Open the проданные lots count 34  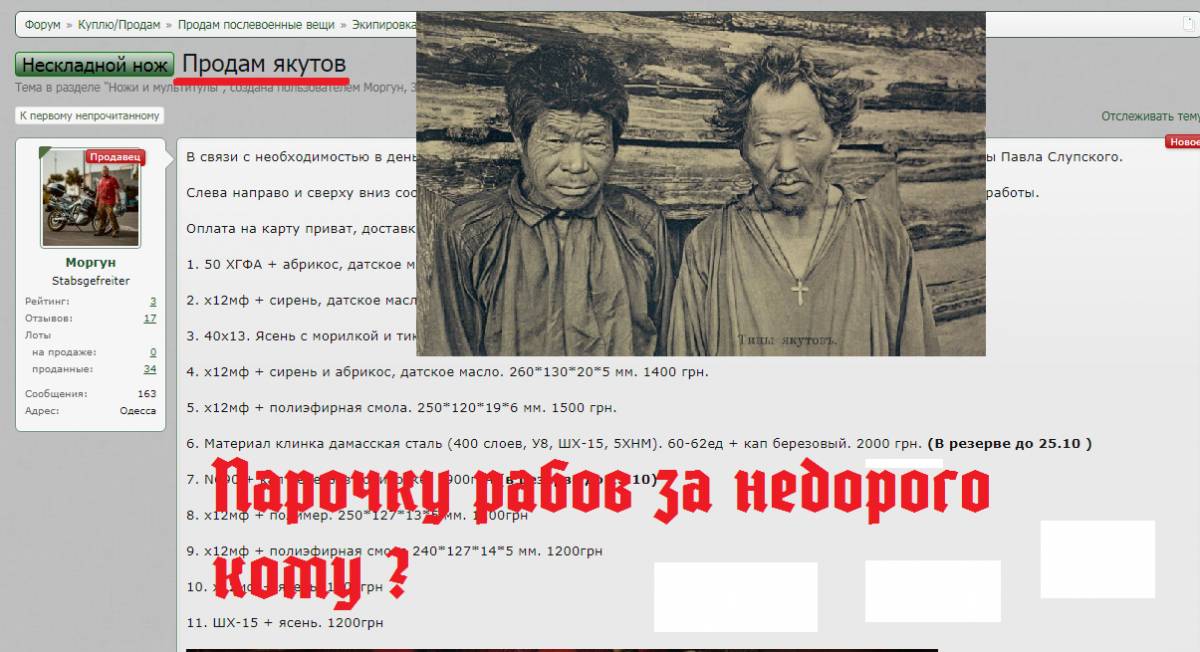click(x=150, y=369)
